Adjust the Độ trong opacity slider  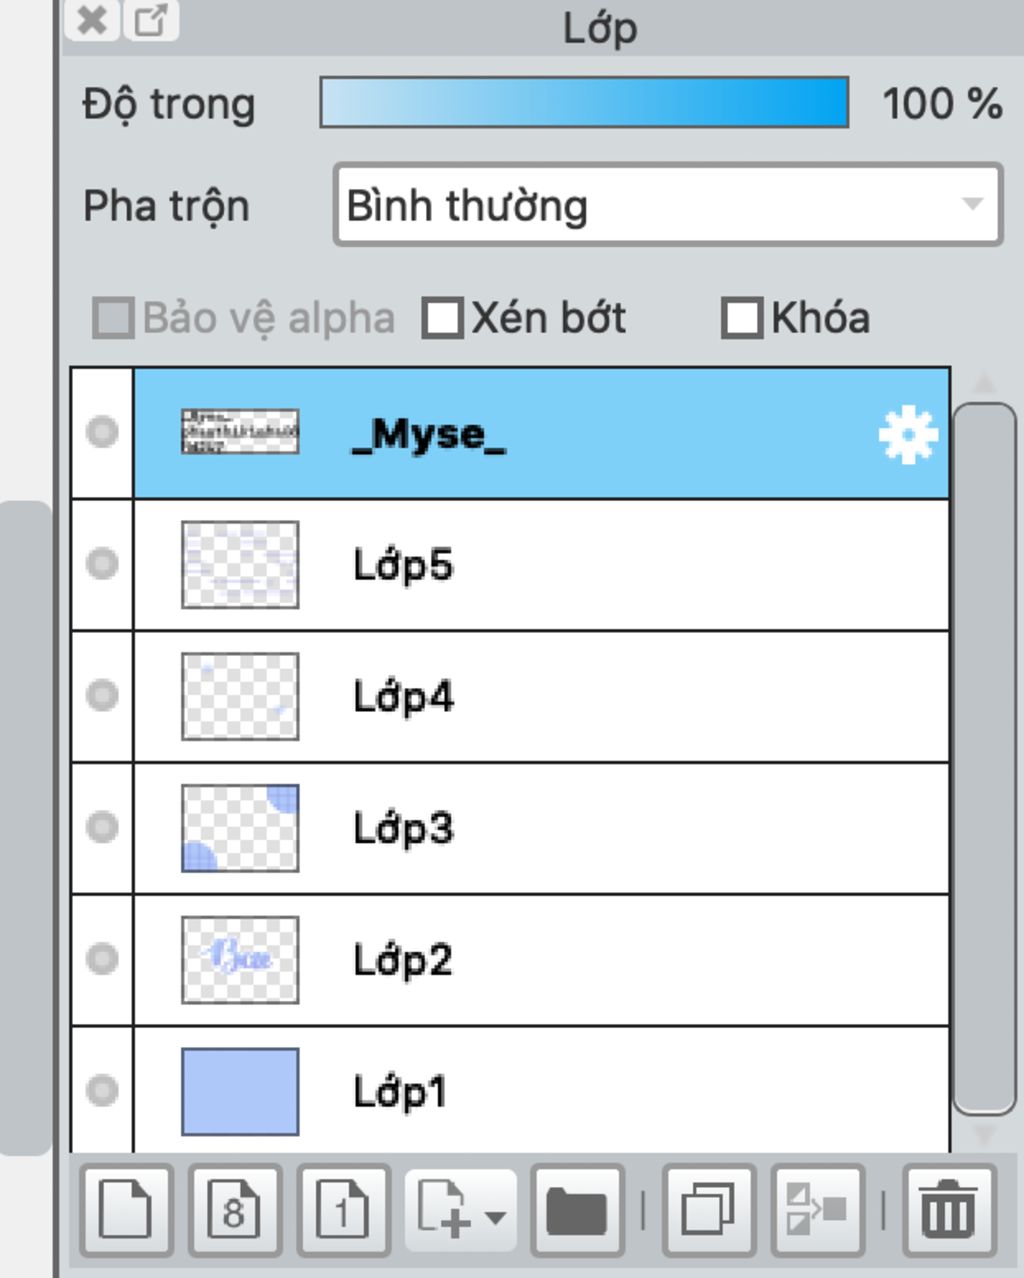(584, 102)
